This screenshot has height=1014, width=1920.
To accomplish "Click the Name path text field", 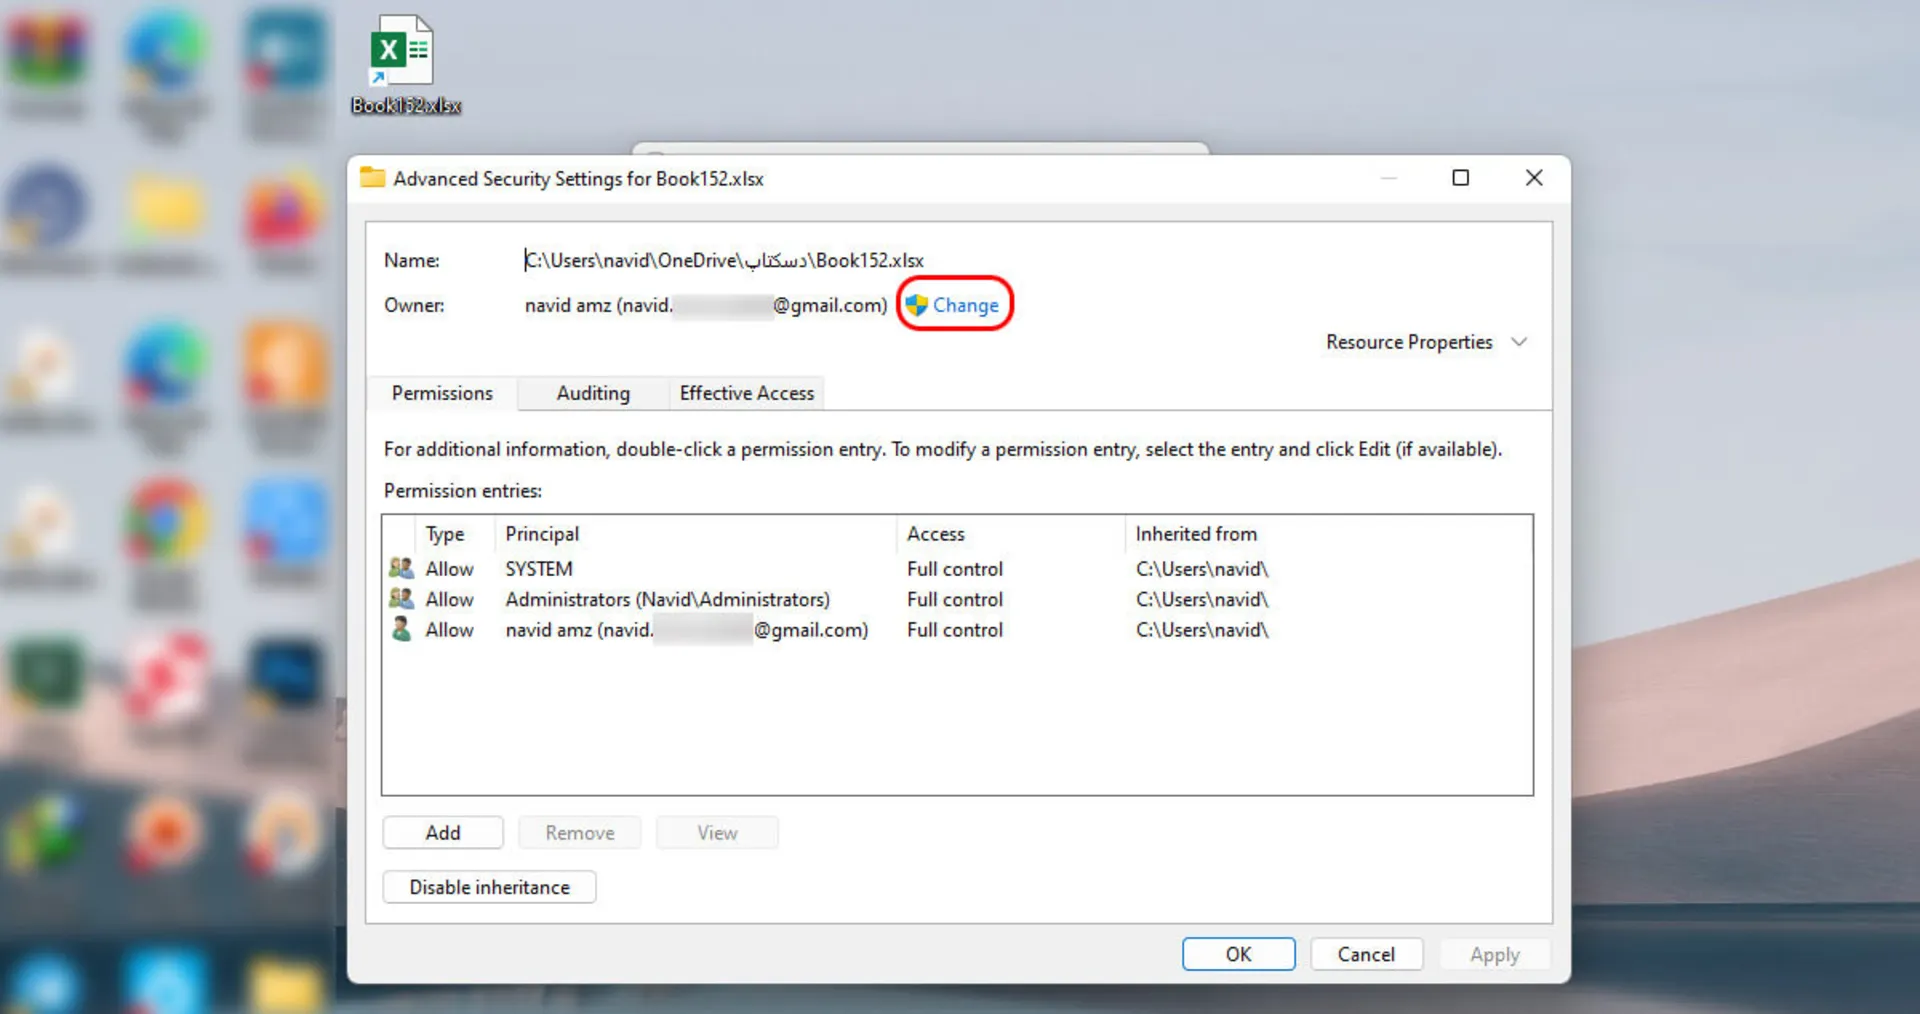I will [x=724, y=260].
